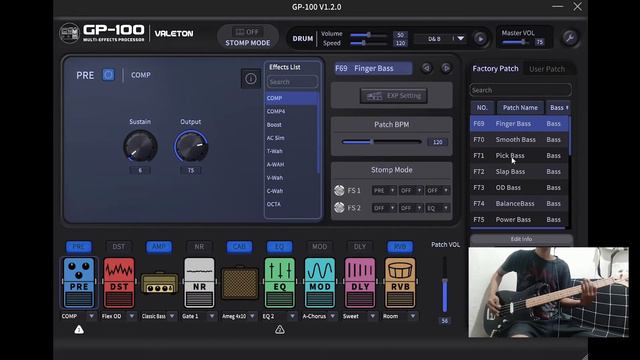The height and width of the screenshot is (360, 640).
Task: Adjust the Patch BPM slider
Action: click(x=382, y=142)
